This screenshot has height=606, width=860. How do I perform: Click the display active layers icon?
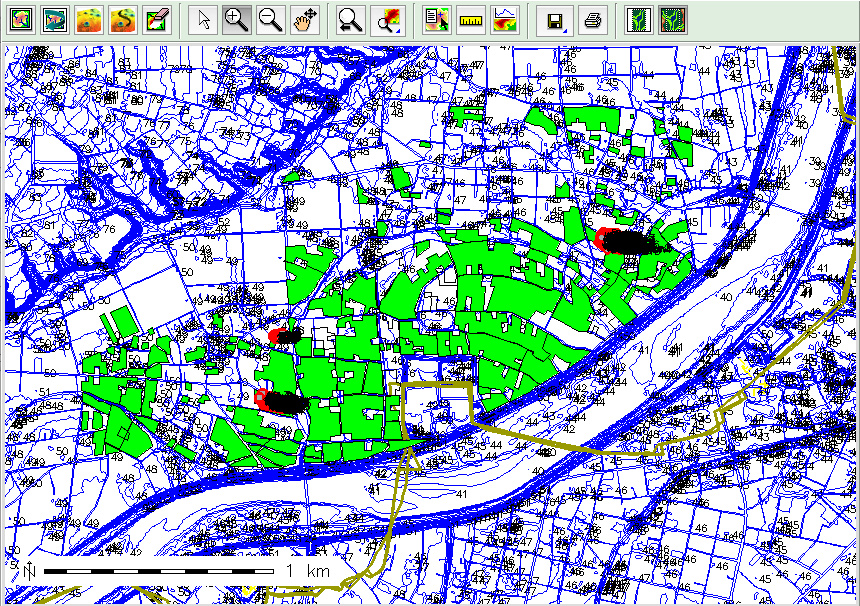pyautogui.click(x=22, y=20)
